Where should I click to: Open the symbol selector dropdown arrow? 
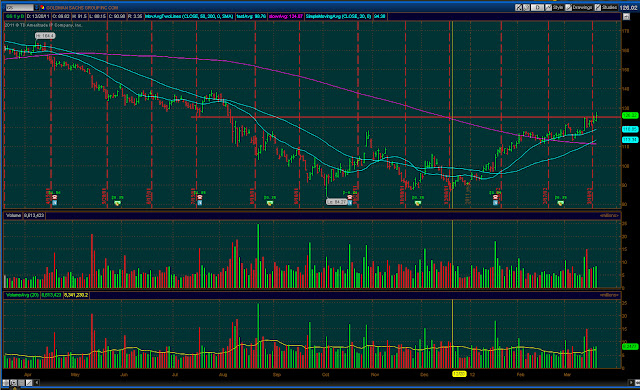pos(36,7)
